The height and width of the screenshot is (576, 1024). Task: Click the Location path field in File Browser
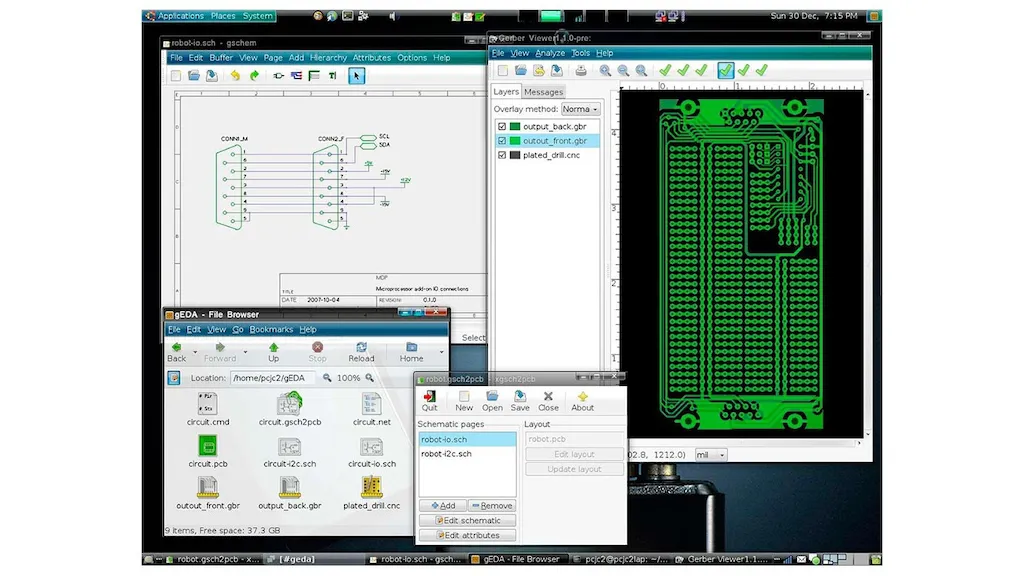273,378
